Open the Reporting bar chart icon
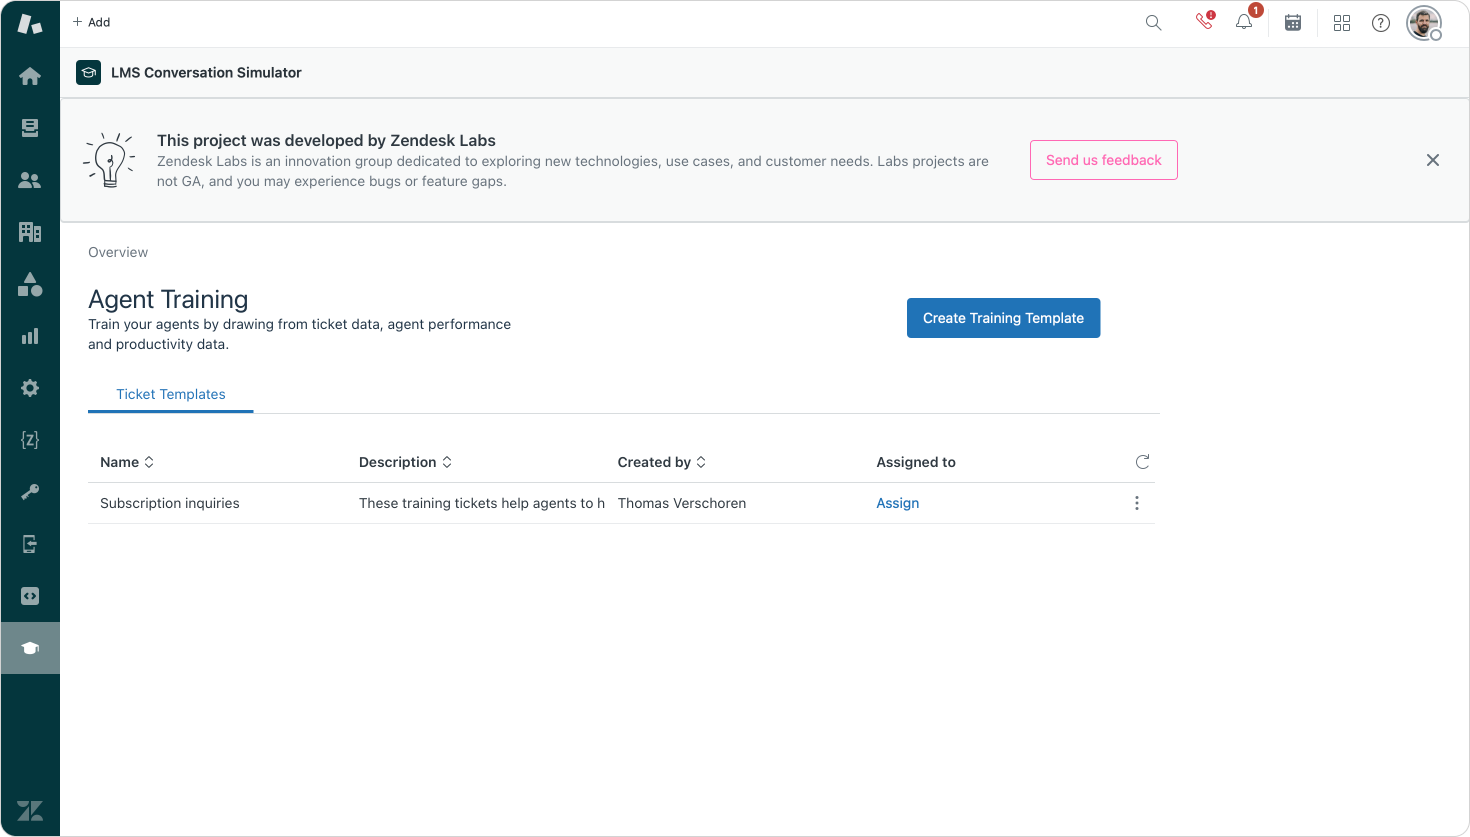Viewport: 1470px width, 837px height. (x=30, y=336)
